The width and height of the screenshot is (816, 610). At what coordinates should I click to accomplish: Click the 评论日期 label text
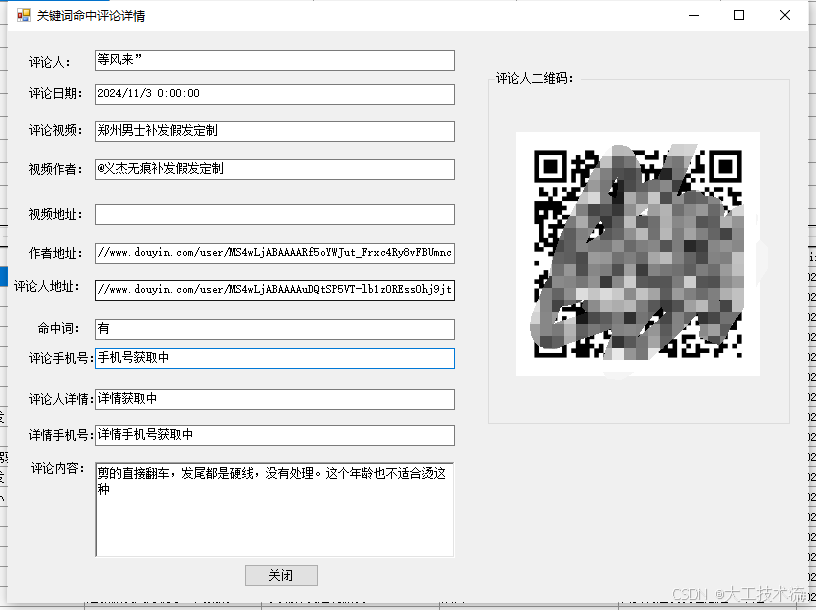(x=55, y=94)
